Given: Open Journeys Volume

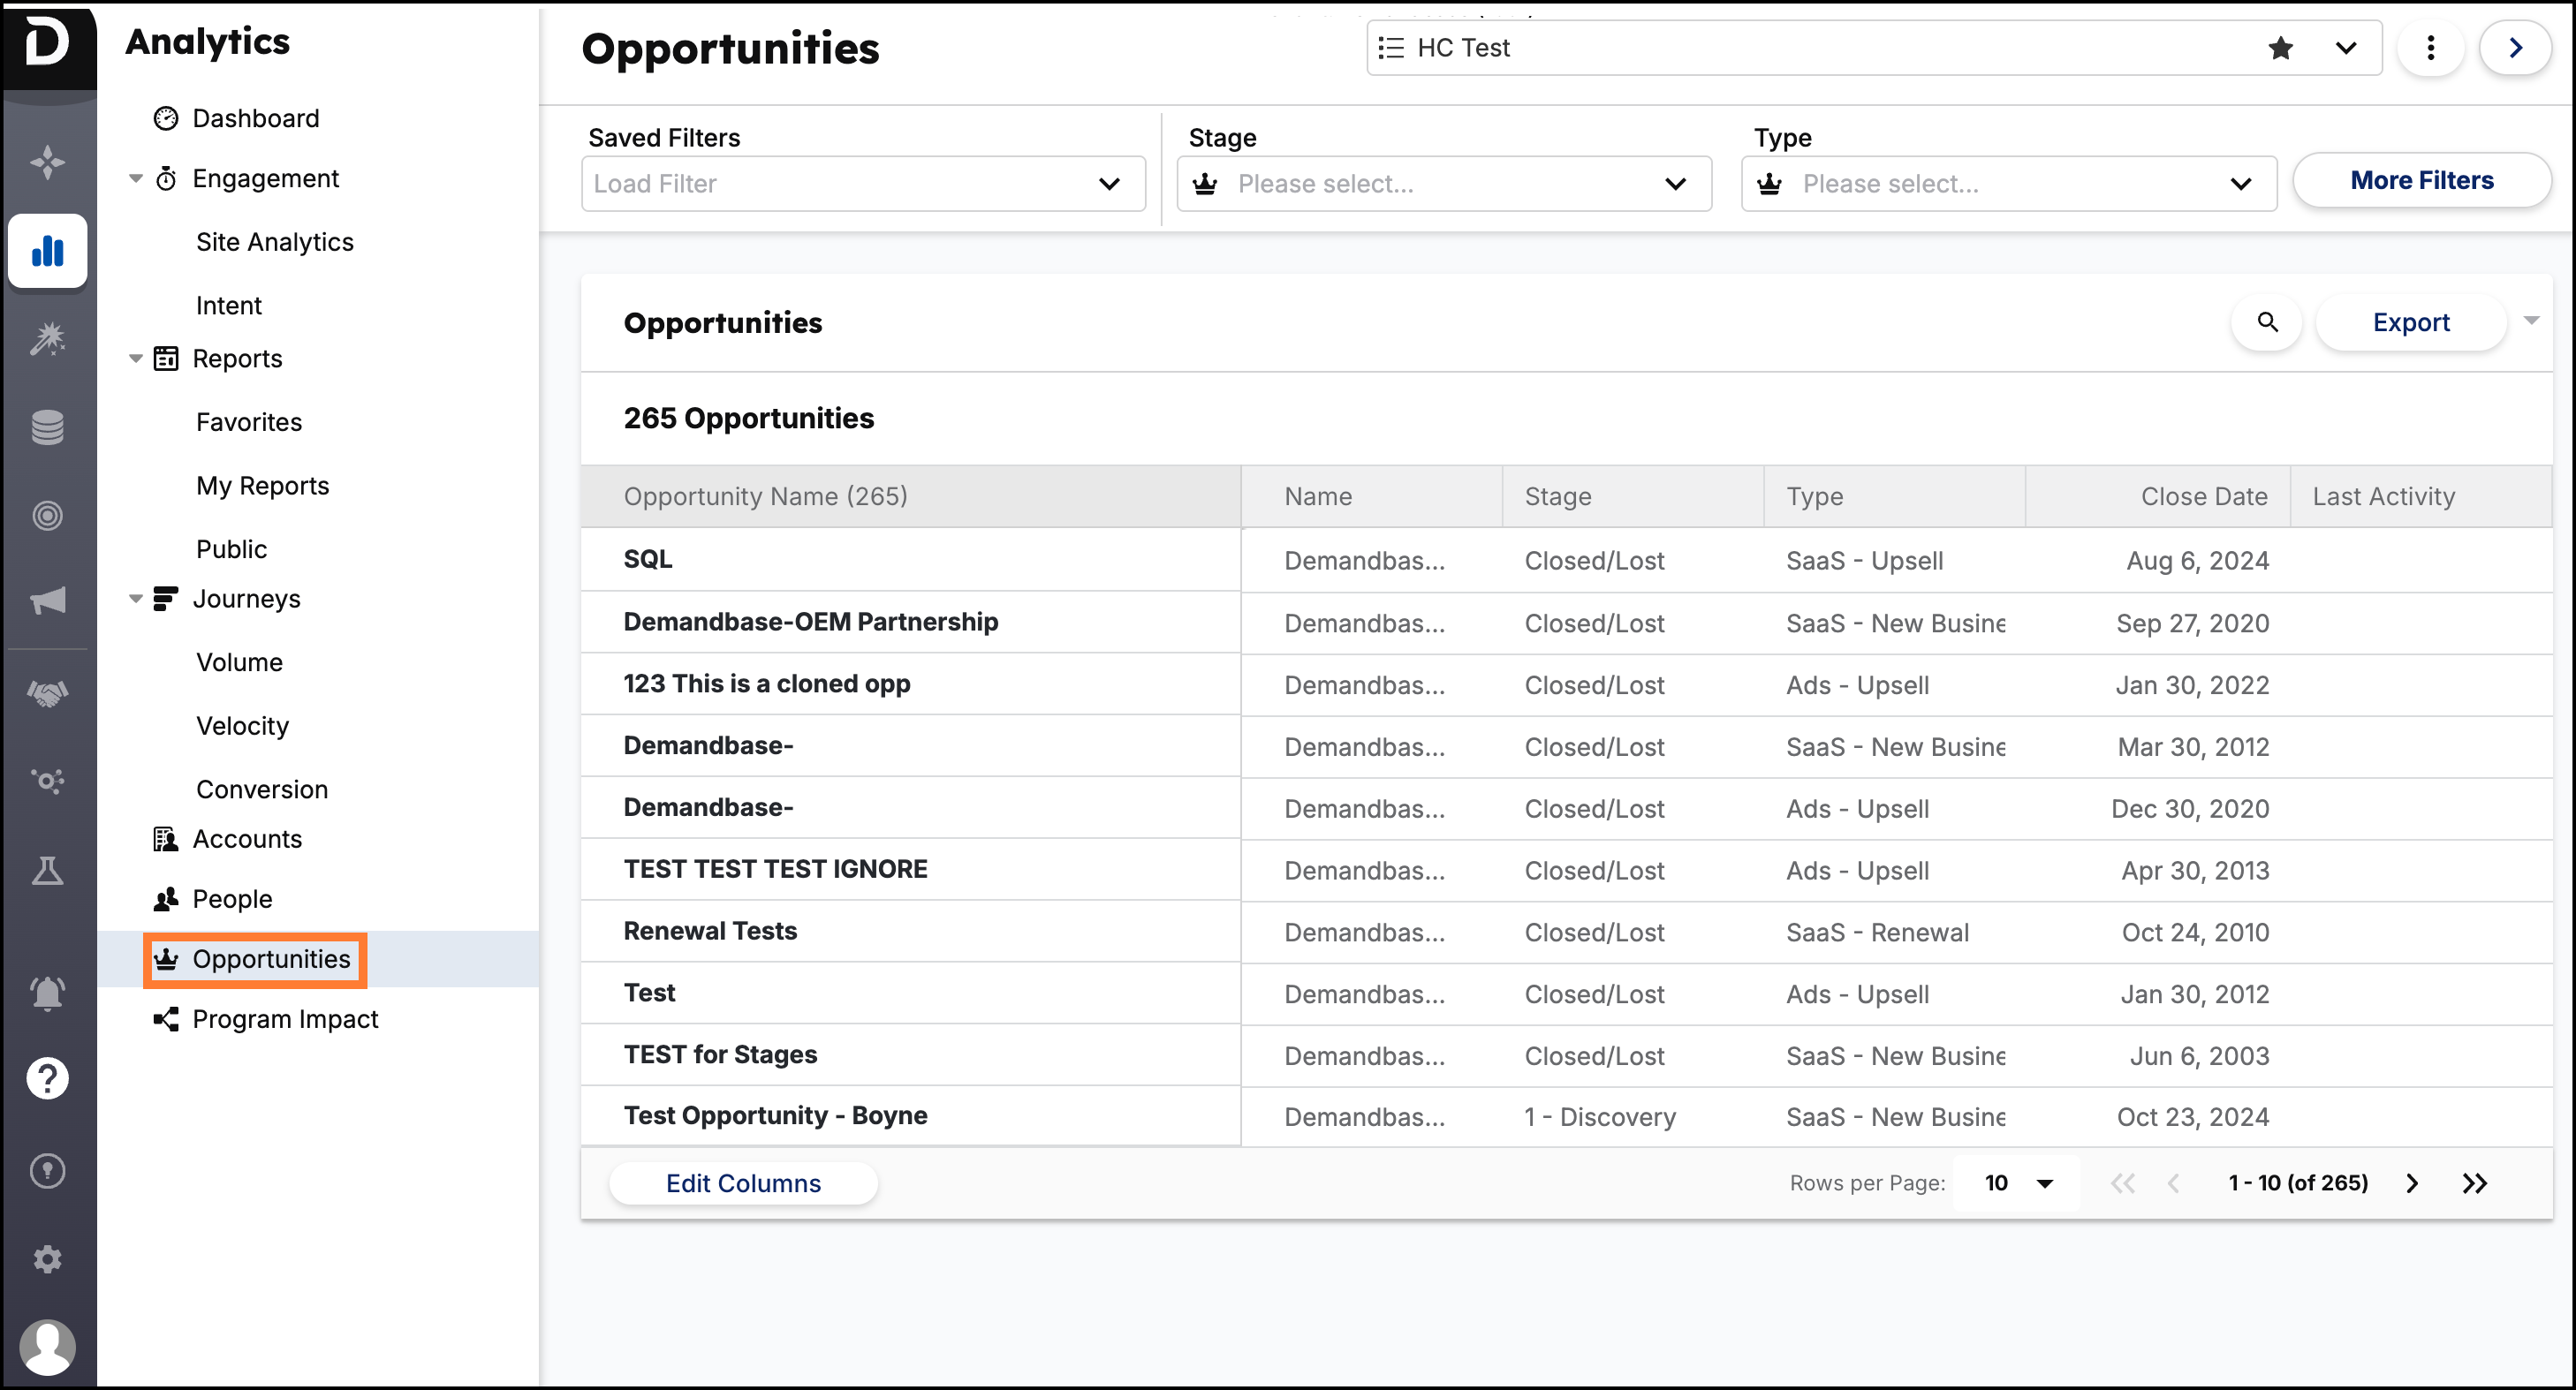Looking at the screenshot, I should coord(240,662).
